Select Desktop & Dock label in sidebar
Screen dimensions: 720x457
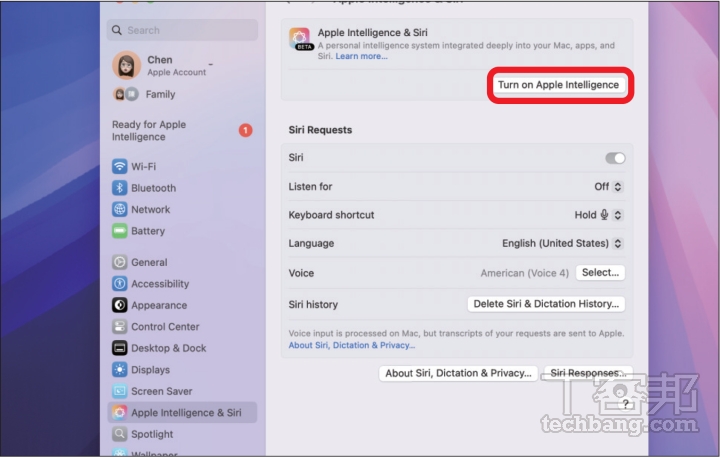[169, 348]
